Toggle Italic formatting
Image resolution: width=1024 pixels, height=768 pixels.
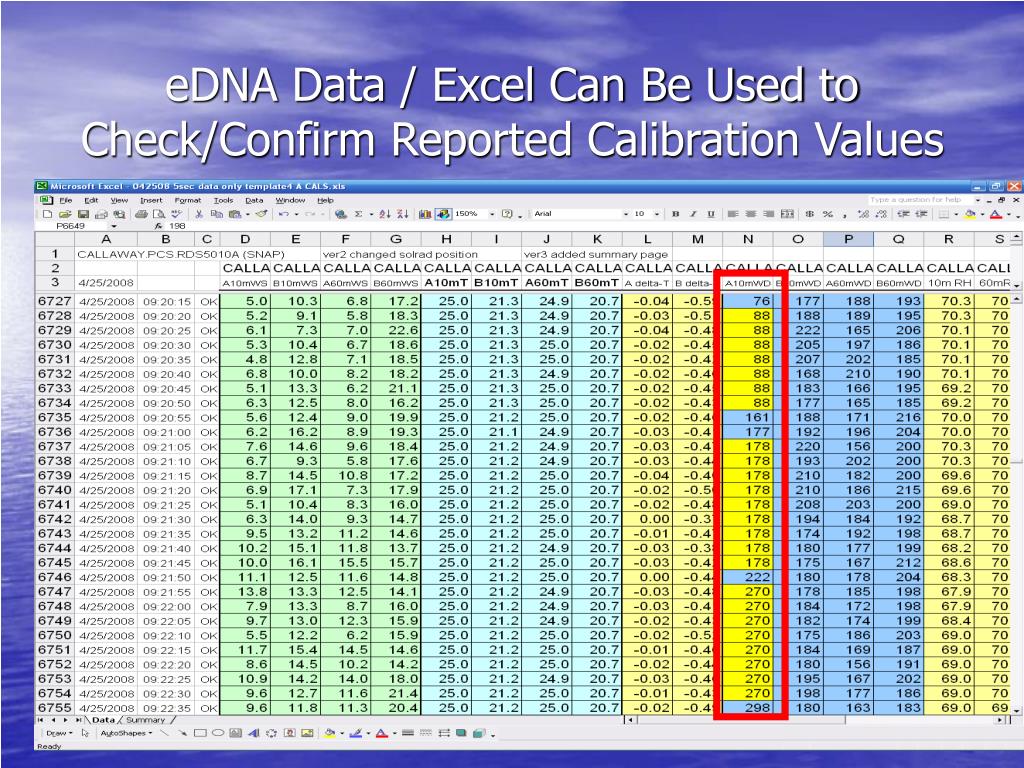coord(694,214)
